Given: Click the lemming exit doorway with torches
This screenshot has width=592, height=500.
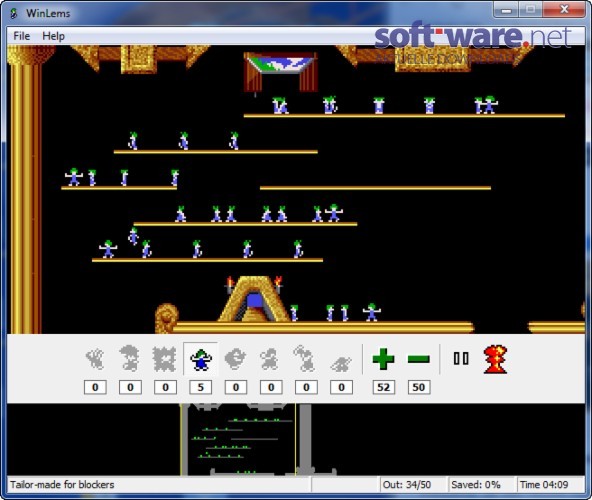Looking at the screenshot, I should point(254,299).
